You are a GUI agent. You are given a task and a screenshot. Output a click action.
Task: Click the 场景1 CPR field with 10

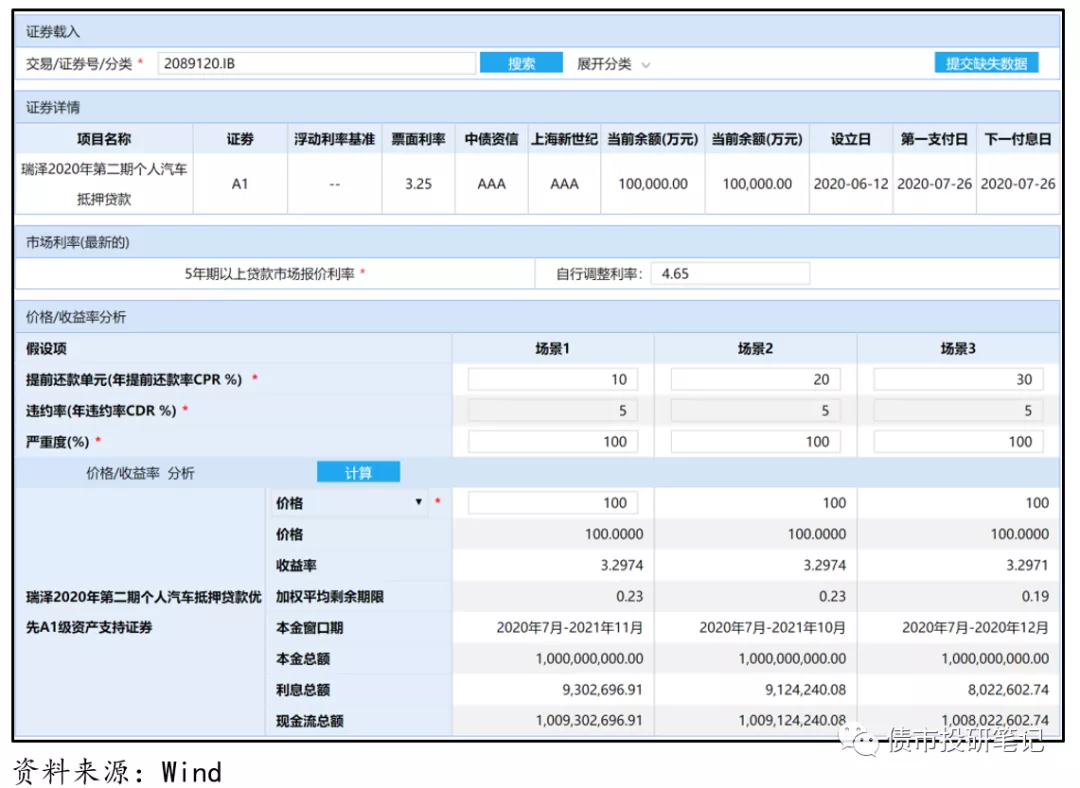(x=552, y=380)
